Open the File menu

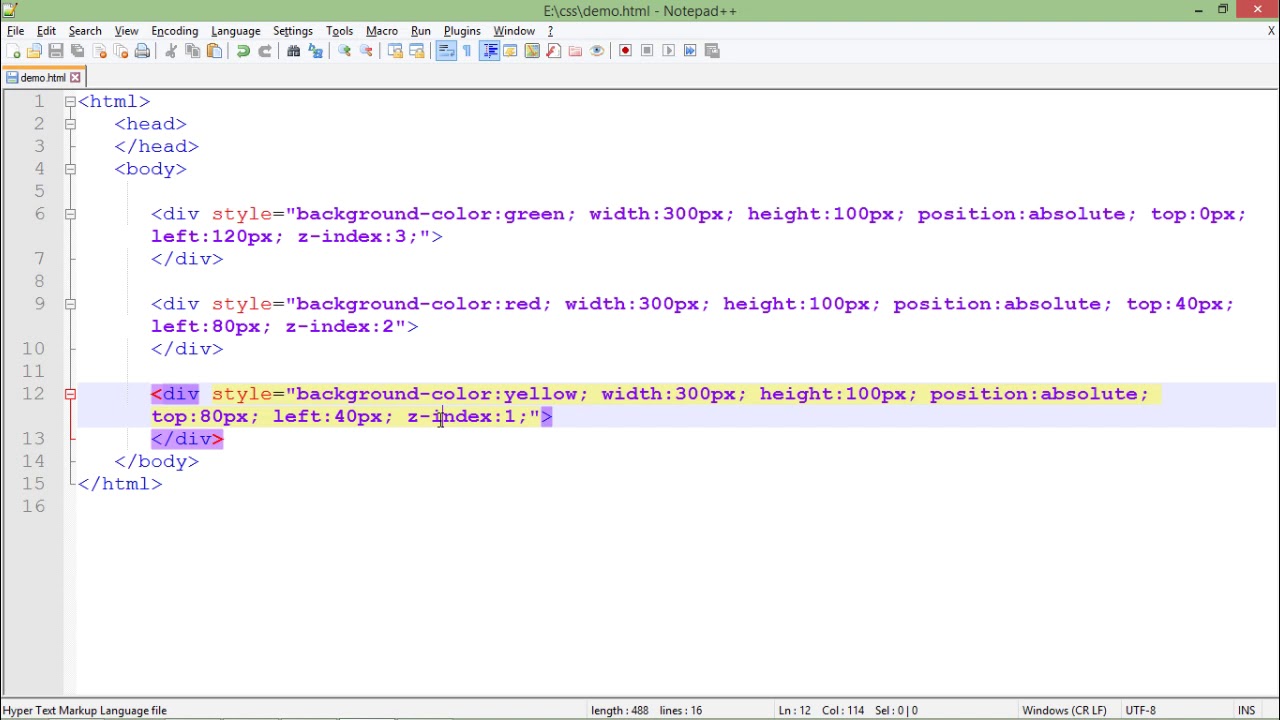16,31
